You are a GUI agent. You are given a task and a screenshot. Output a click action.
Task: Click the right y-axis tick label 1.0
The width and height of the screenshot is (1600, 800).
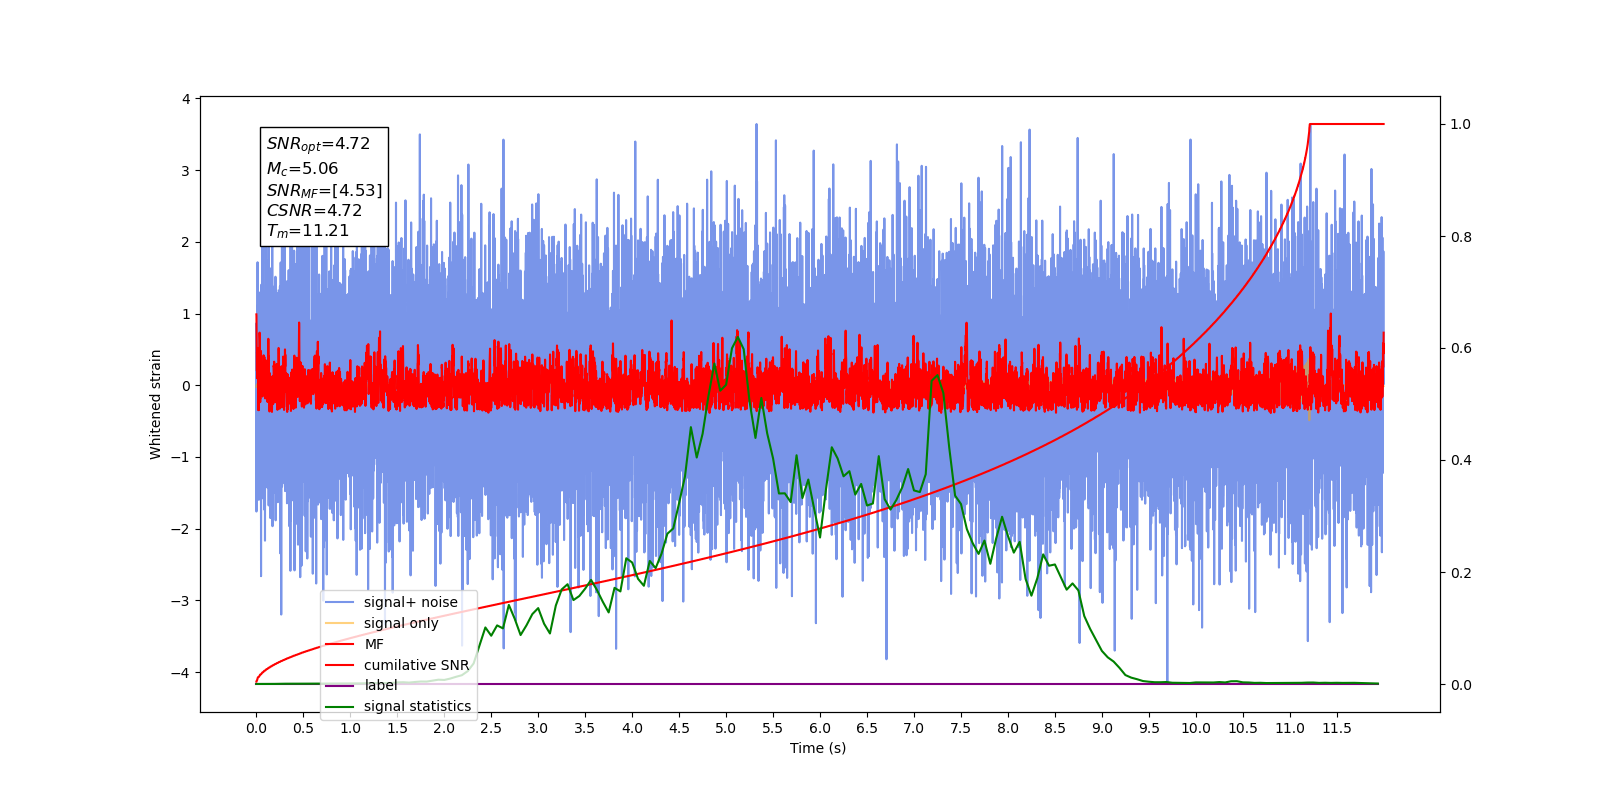point(1461,124)
